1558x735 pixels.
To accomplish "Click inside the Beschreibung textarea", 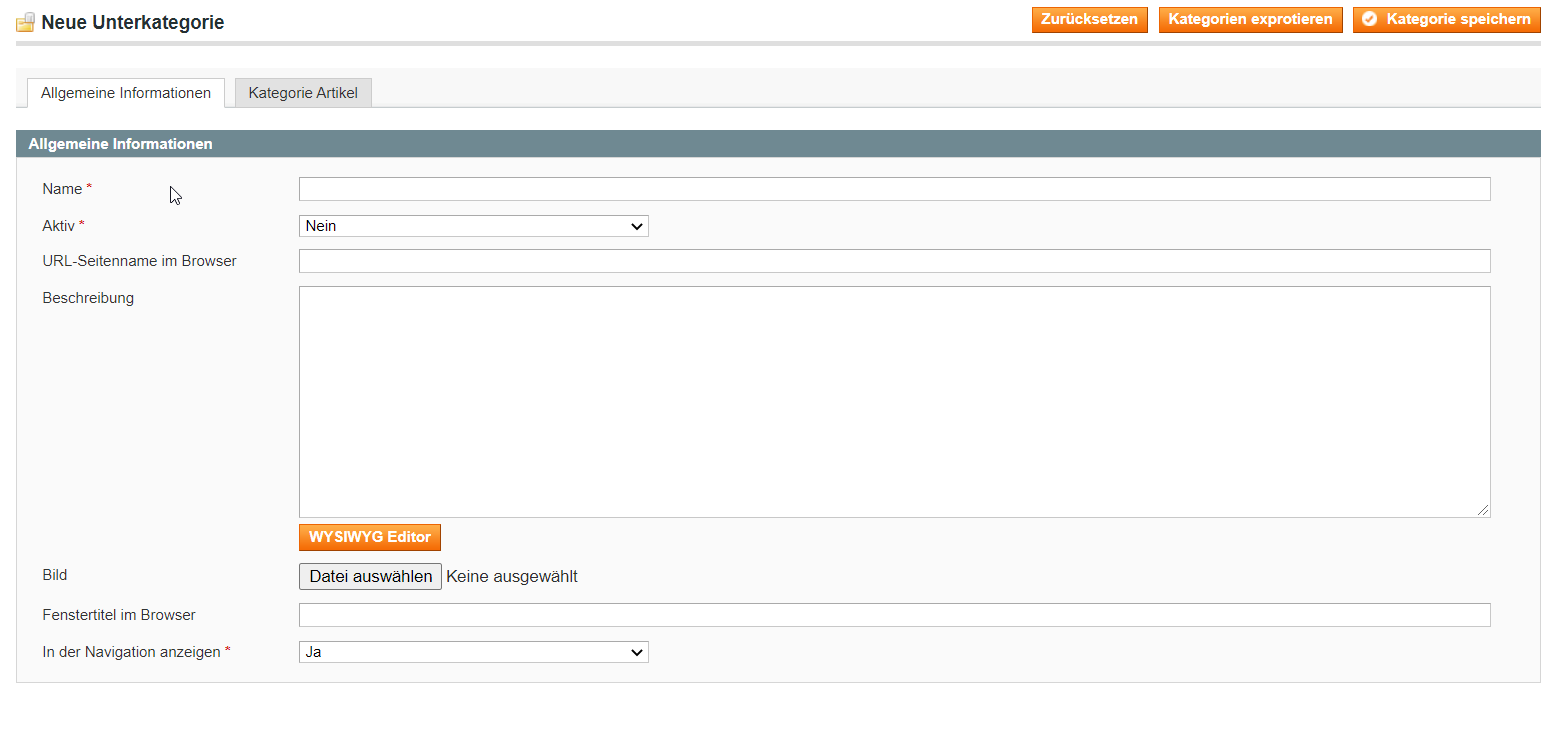I will pyautogui.click(x=894, y=402).
